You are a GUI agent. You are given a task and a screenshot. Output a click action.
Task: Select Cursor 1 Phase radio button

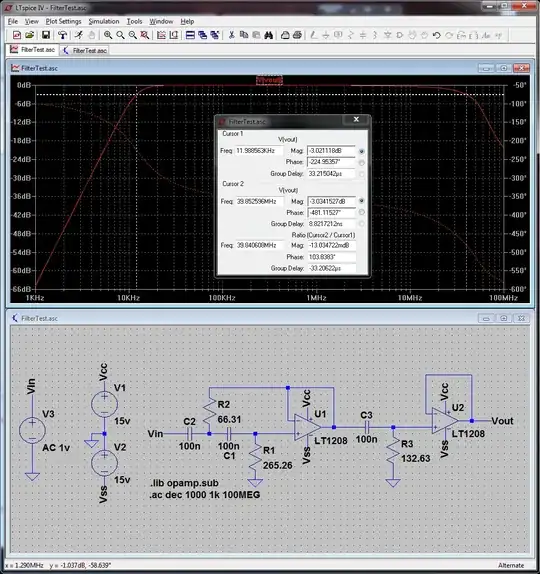361,163
